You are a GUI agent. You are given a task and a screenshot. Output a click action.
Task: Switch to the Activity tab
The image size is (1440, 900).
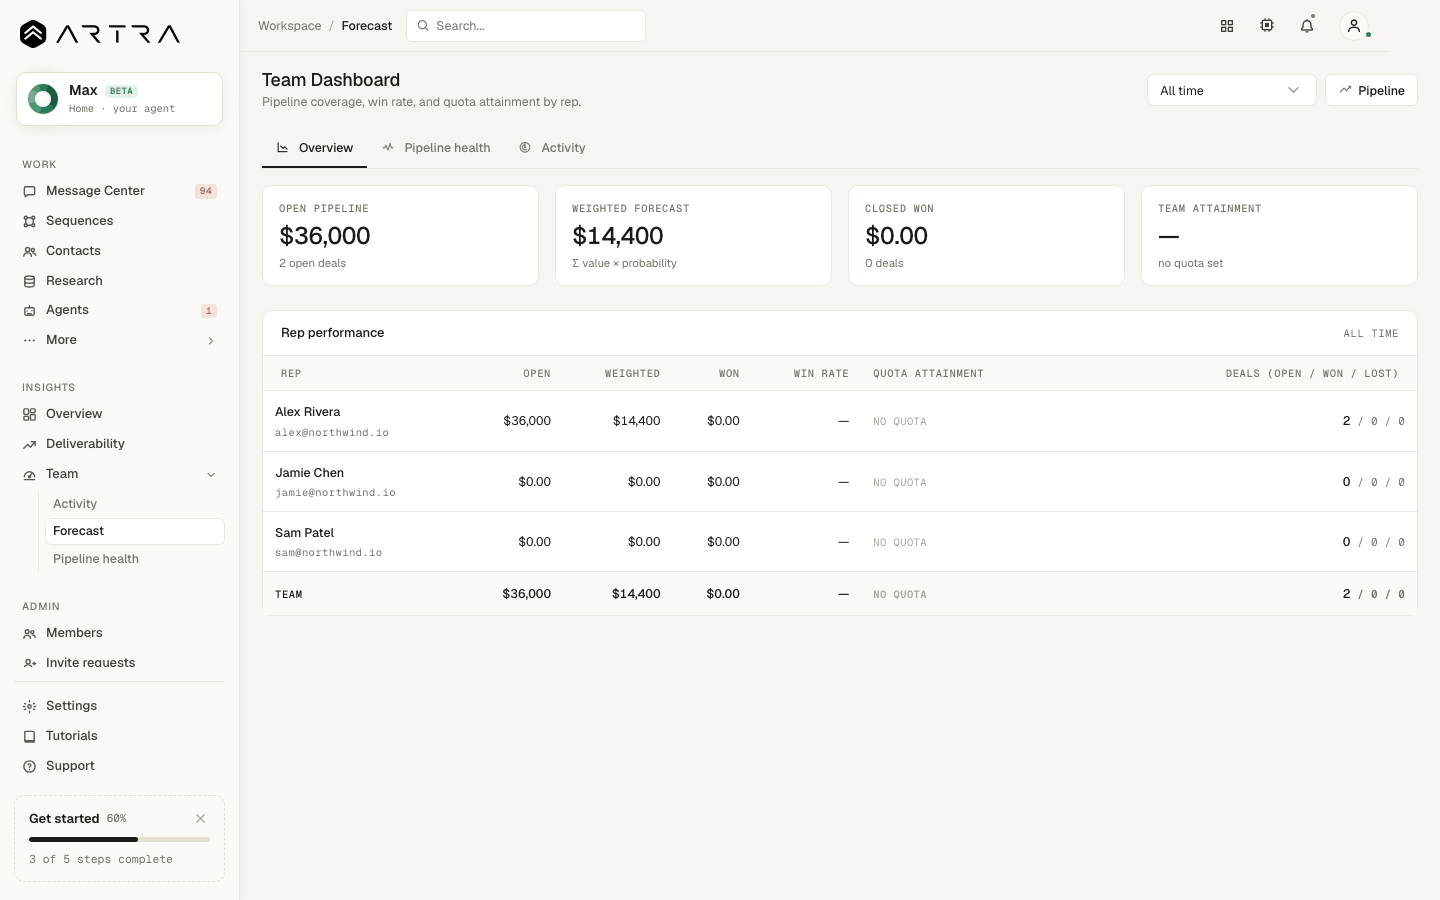[553, 148]
